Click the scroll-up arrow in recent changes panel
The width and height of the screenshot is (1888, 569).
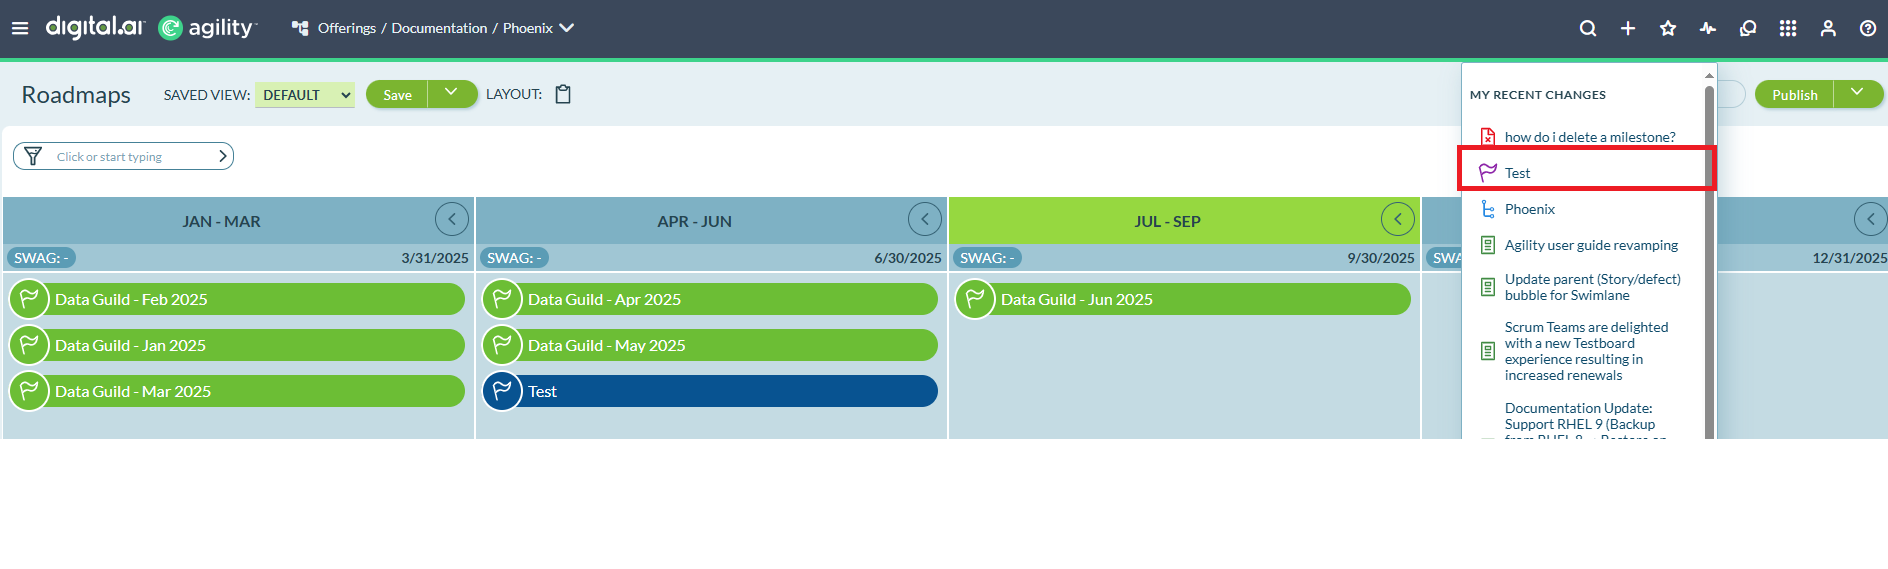point(1709,75)
